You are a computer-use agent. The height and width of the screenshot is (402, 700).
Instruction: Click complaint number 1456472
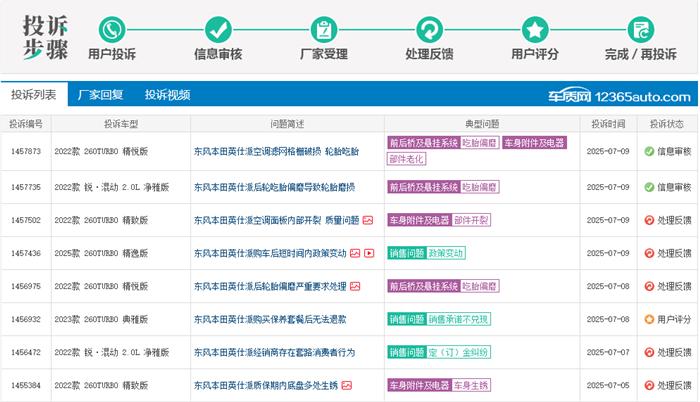coord(26,352)
